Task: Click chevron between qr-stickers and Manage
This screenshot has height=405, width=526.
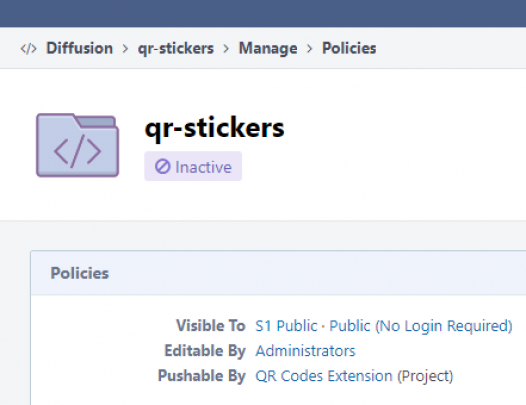Action: coord(226,49)
